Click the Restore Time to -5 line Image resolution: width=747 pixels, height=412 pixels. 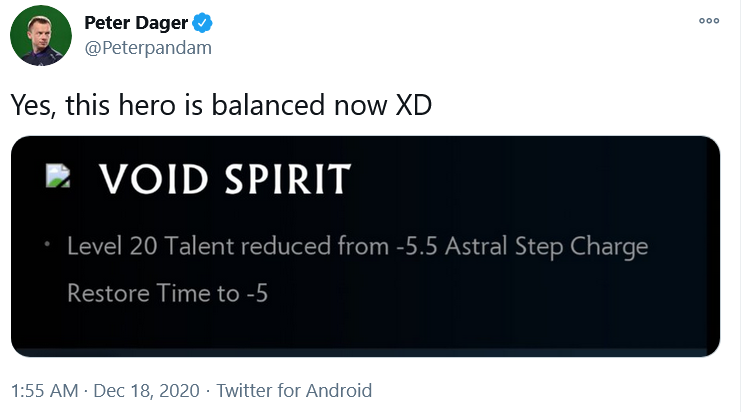(x=167, y=293)
